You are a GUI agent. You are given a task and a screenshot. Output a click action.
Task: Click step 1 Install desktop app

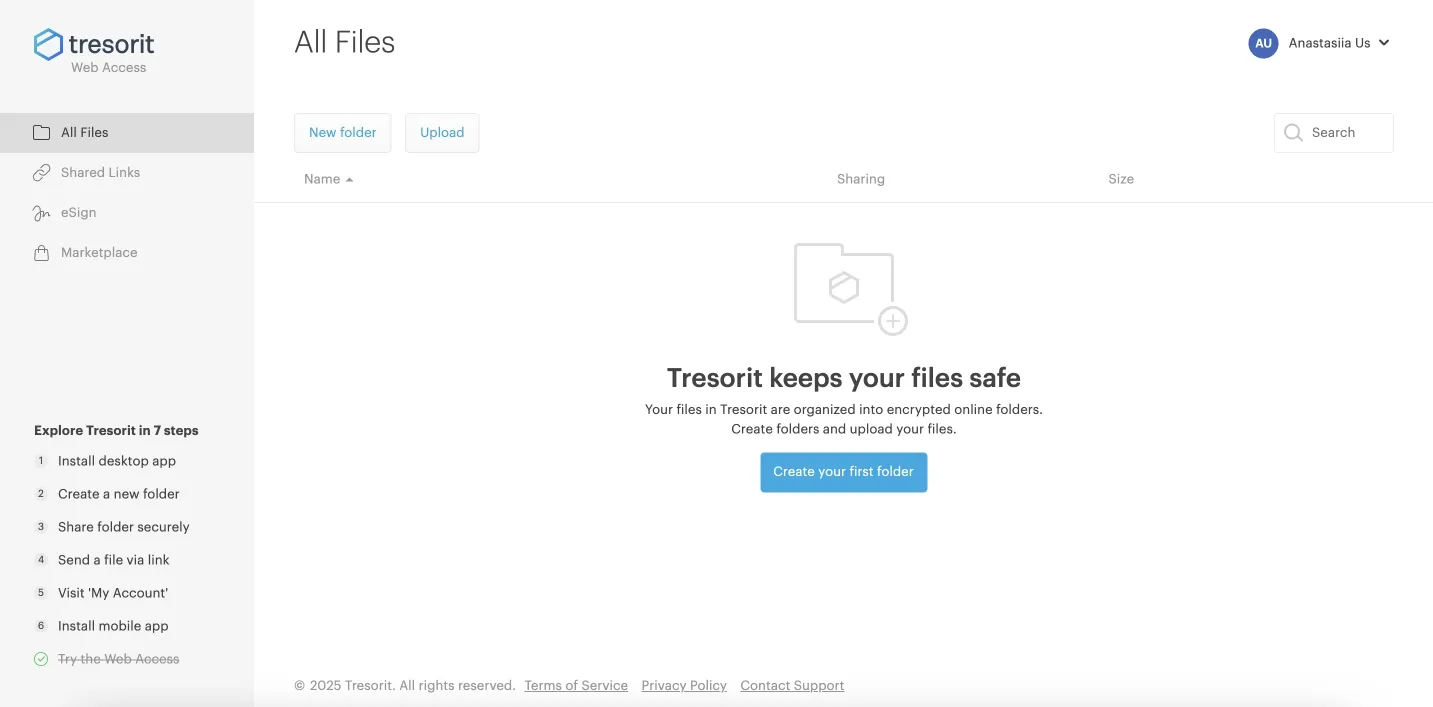click(117, 461)
